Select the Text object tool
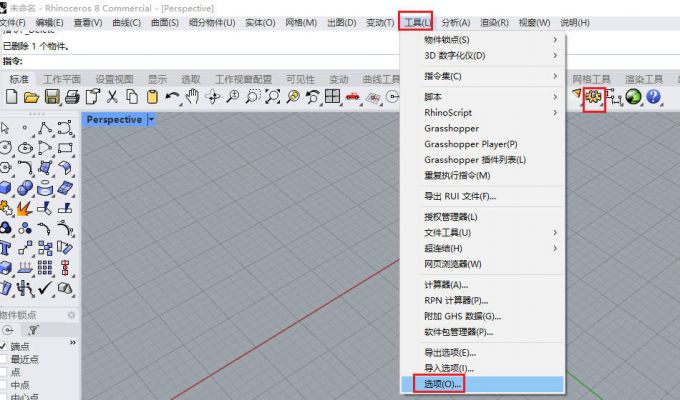680x400 pixels. 5,248
